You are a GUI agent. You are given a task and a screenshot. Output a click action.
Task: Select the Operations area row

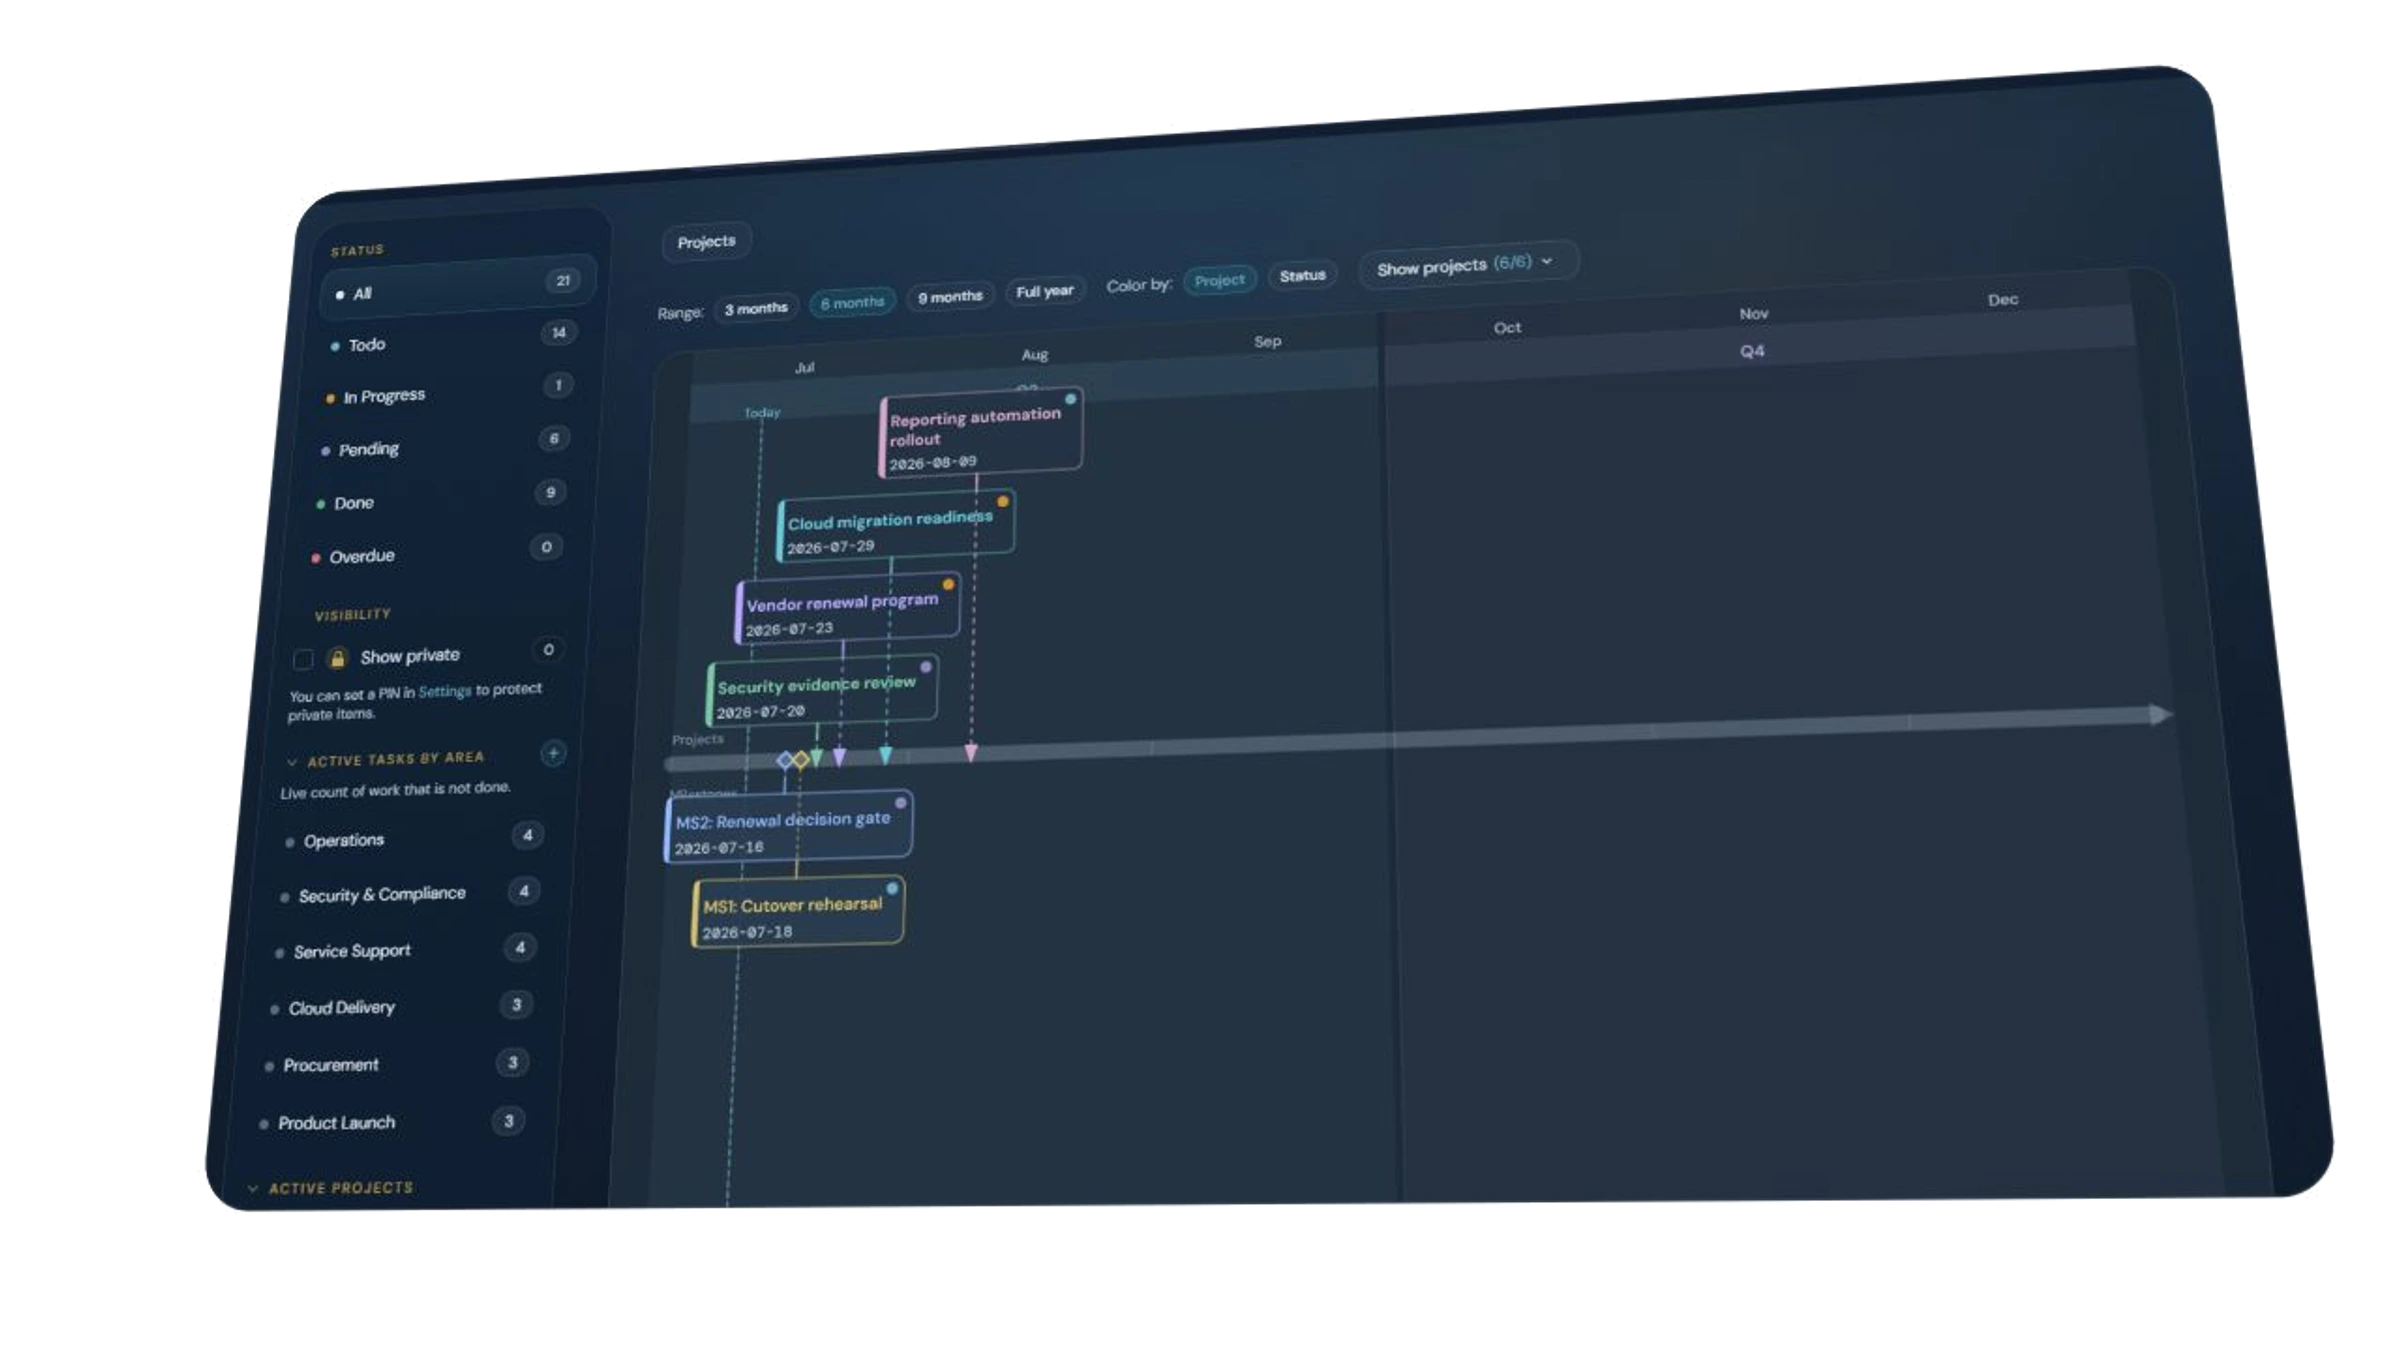(x=413, y=838)
